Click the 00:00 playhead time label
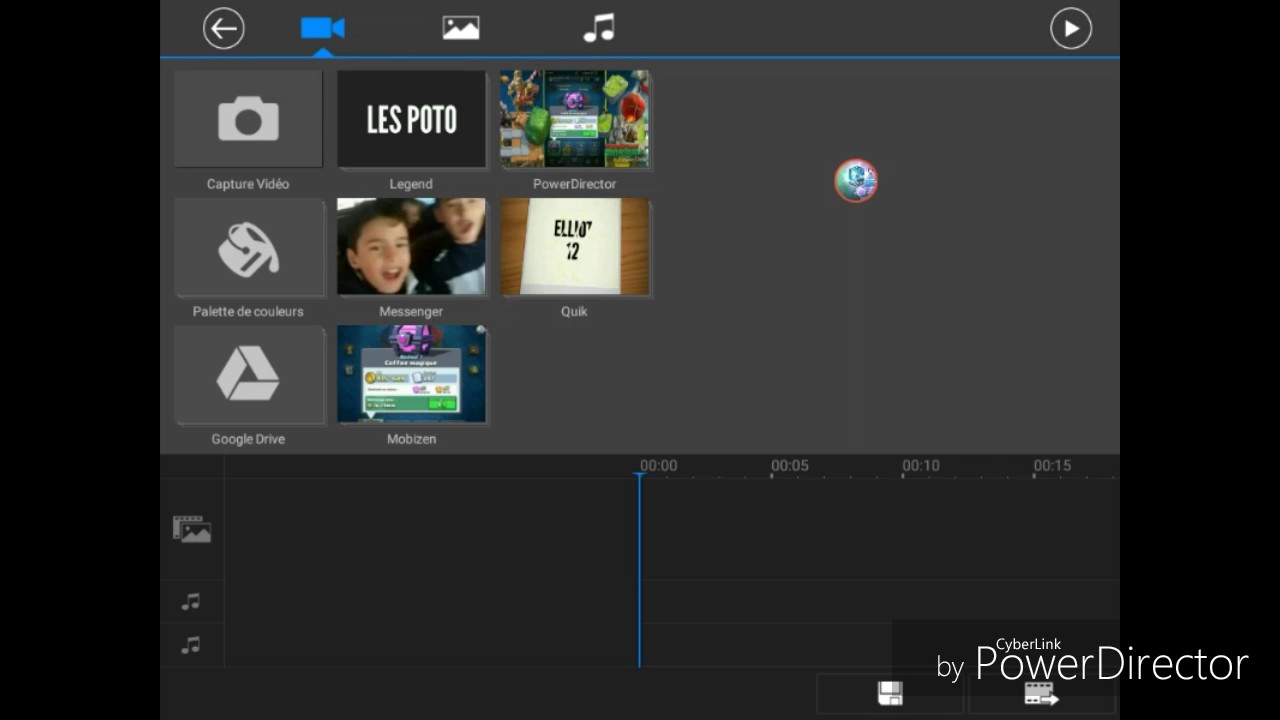 click(658, 465)
